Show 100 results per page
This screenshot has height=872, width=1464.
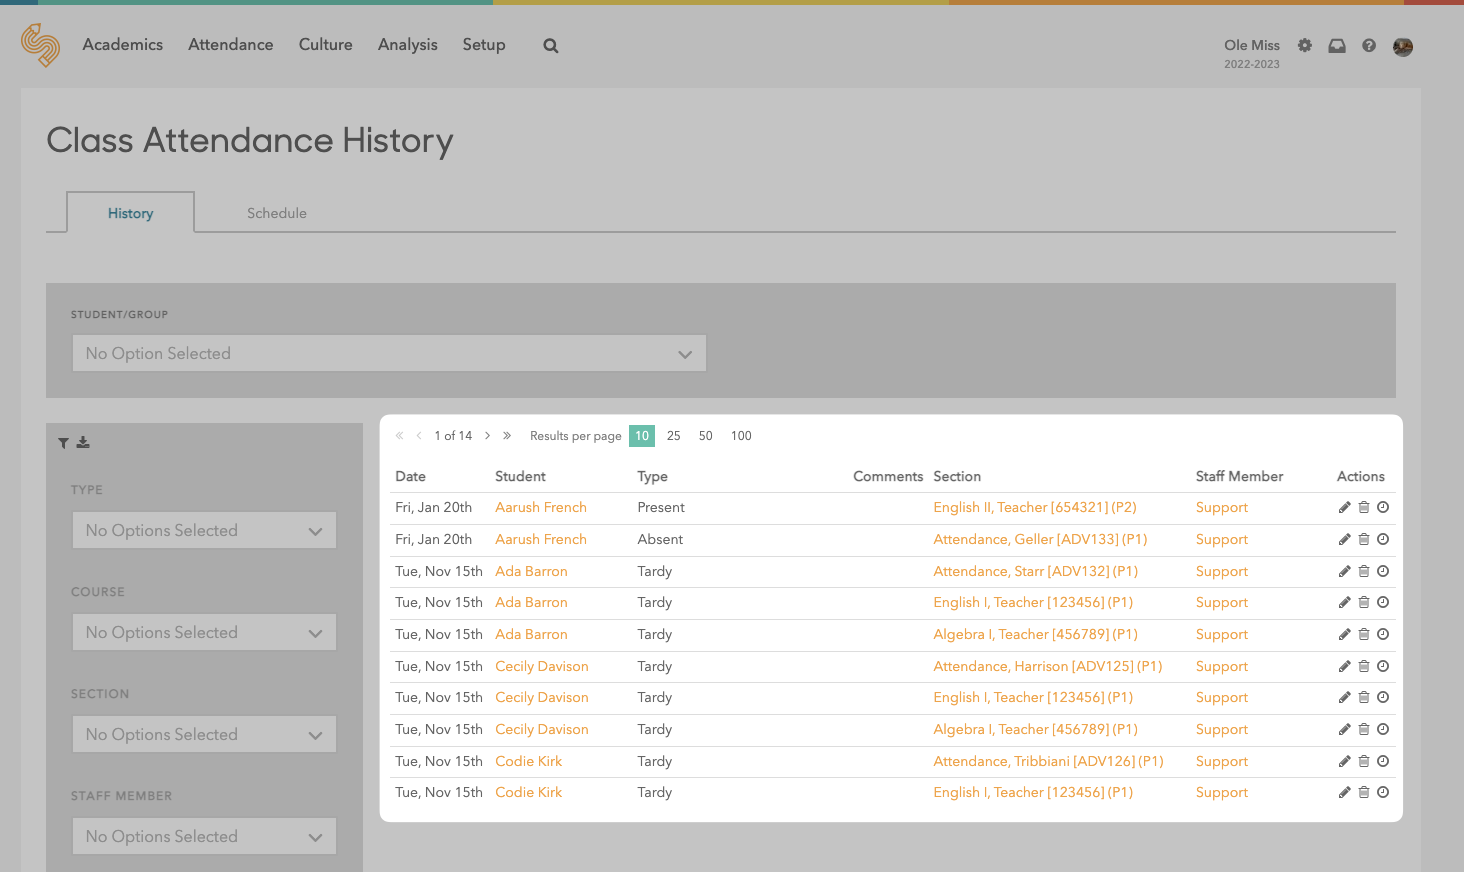point(741,436)
